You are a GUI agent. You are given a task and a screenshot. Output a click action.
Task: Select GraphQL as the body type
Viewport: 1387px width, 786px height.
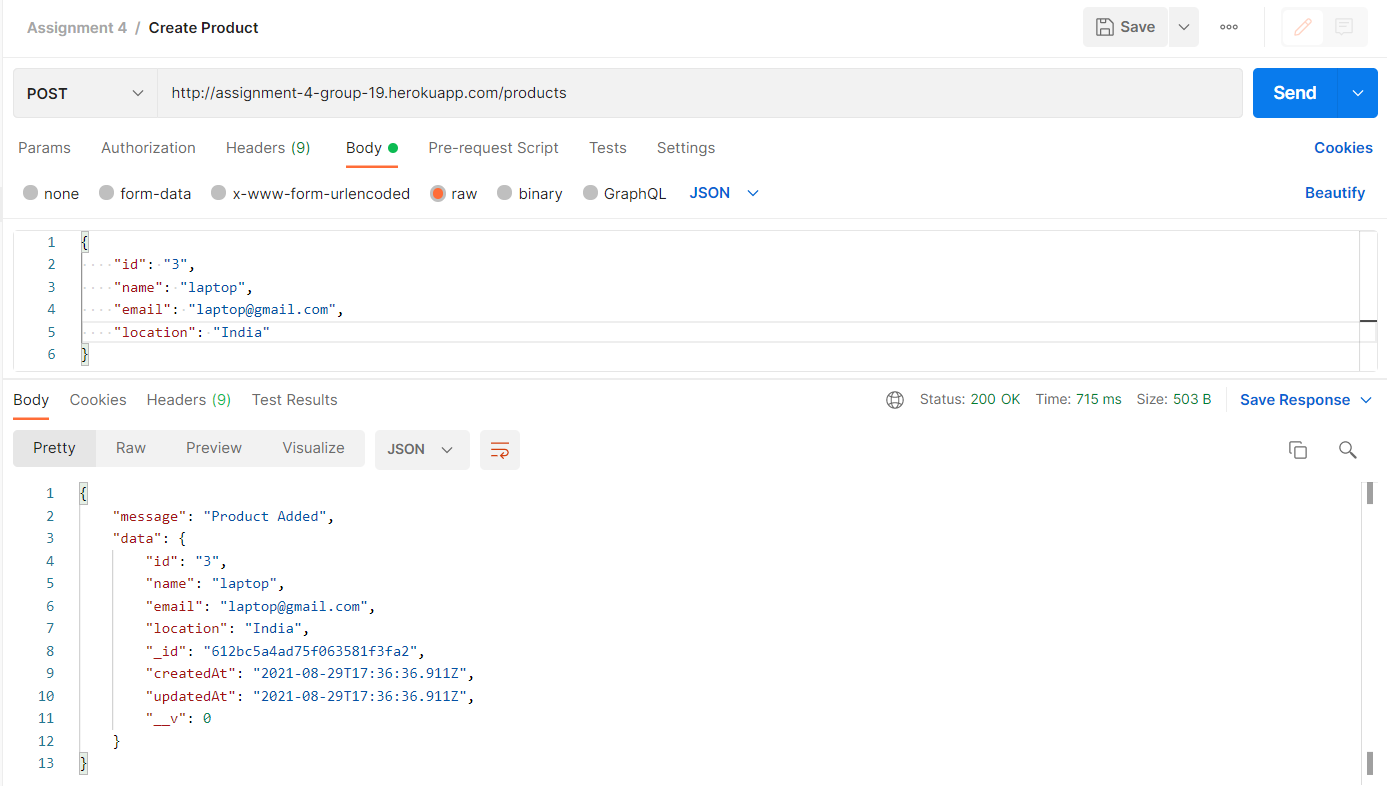(x=624, y=193)
